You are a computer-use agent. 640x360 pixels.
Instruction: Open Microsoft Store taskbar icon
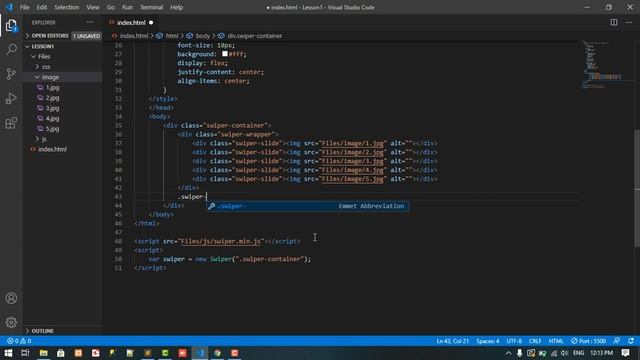[x=60, y=353]
